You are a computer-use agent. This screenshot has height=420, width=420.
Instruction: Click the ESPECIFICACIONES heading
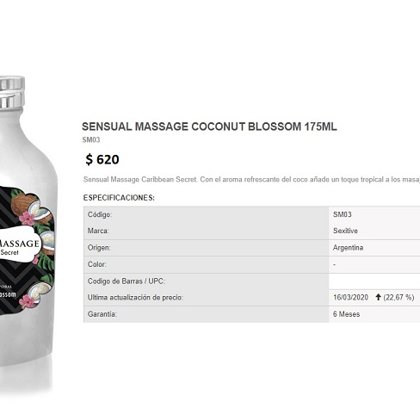tap(119, 198)
